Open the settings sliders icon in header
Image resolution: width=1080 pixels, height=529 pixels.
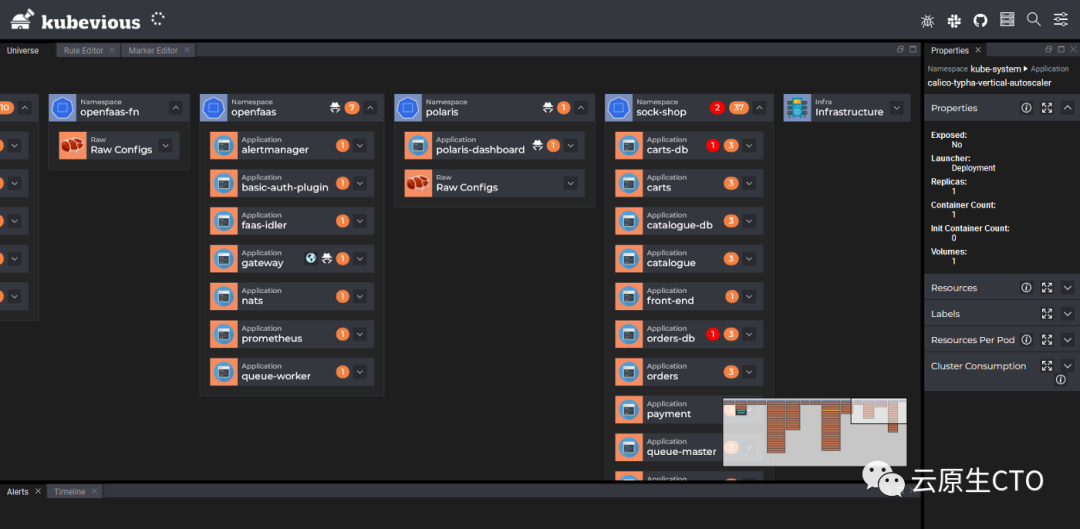tap(1061, 19)
